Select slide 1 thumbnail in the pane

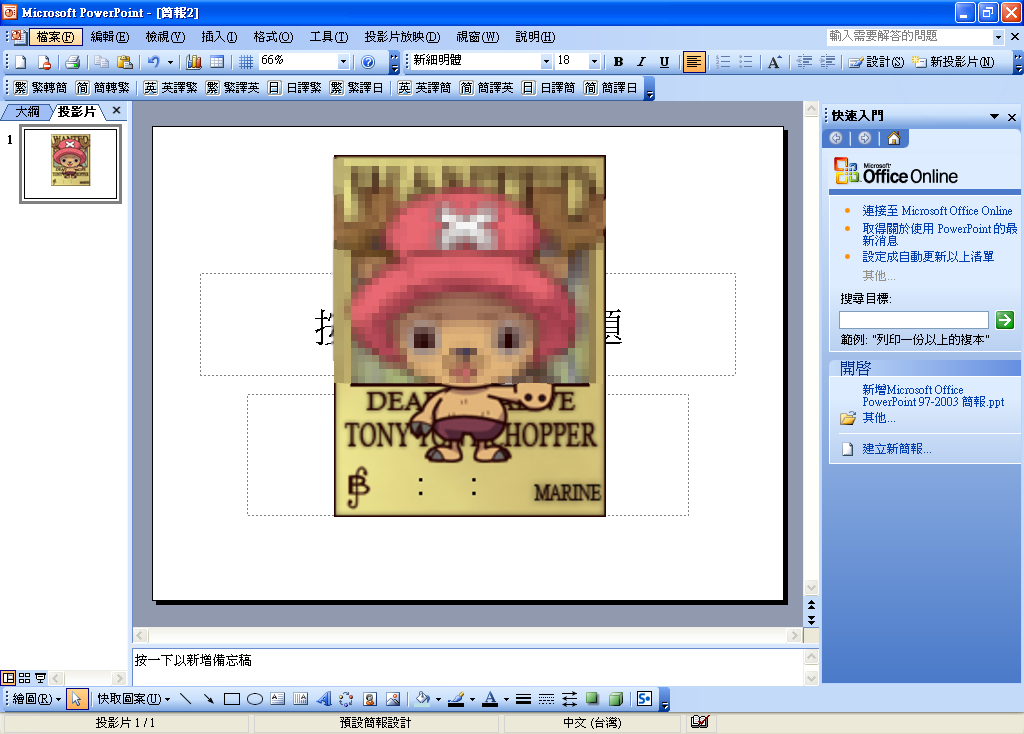click(71, 163)
